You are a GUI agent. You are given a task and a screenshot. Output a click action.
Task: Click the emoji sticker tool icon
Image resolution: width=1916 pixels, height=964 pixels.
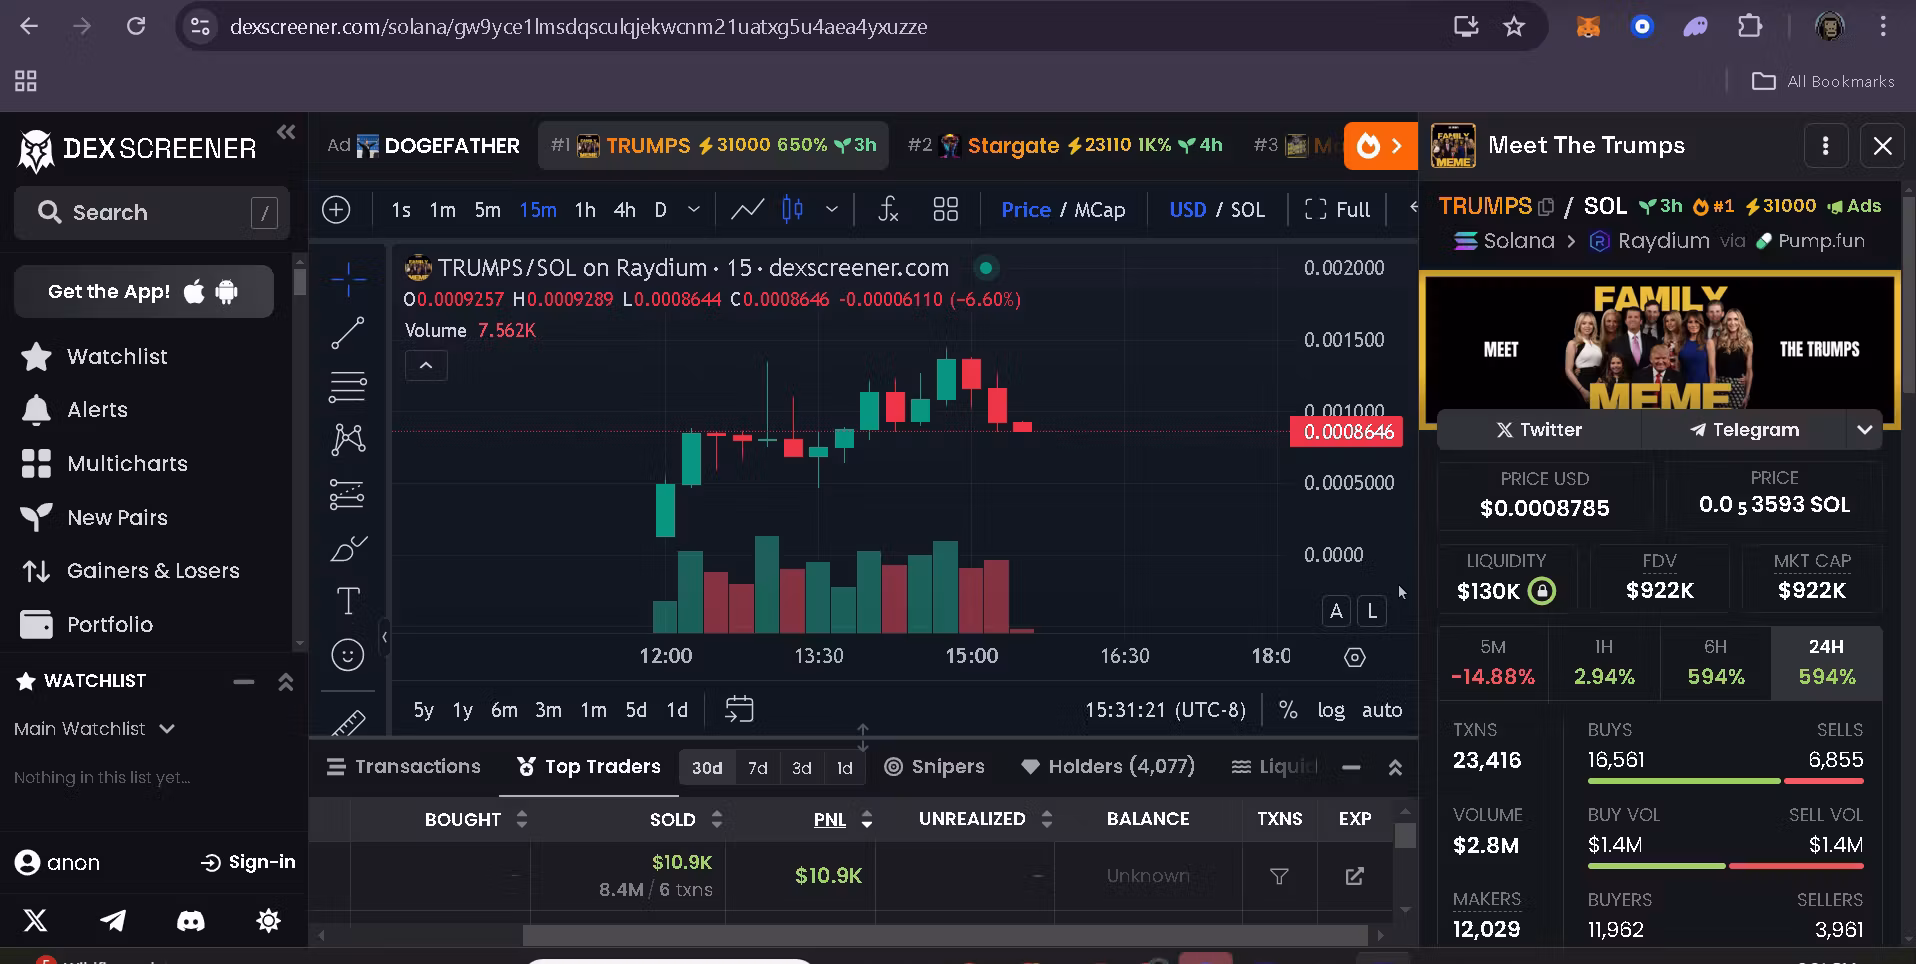point(347,655)
